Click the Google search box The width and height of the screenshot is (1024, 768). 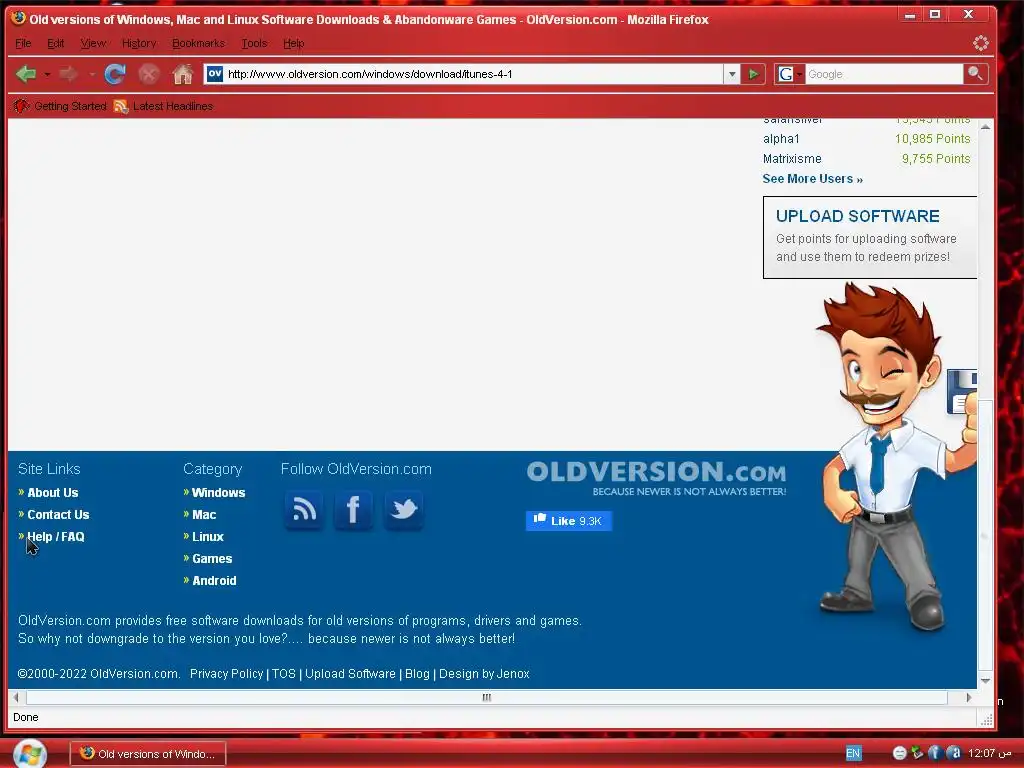coord(884,74)
